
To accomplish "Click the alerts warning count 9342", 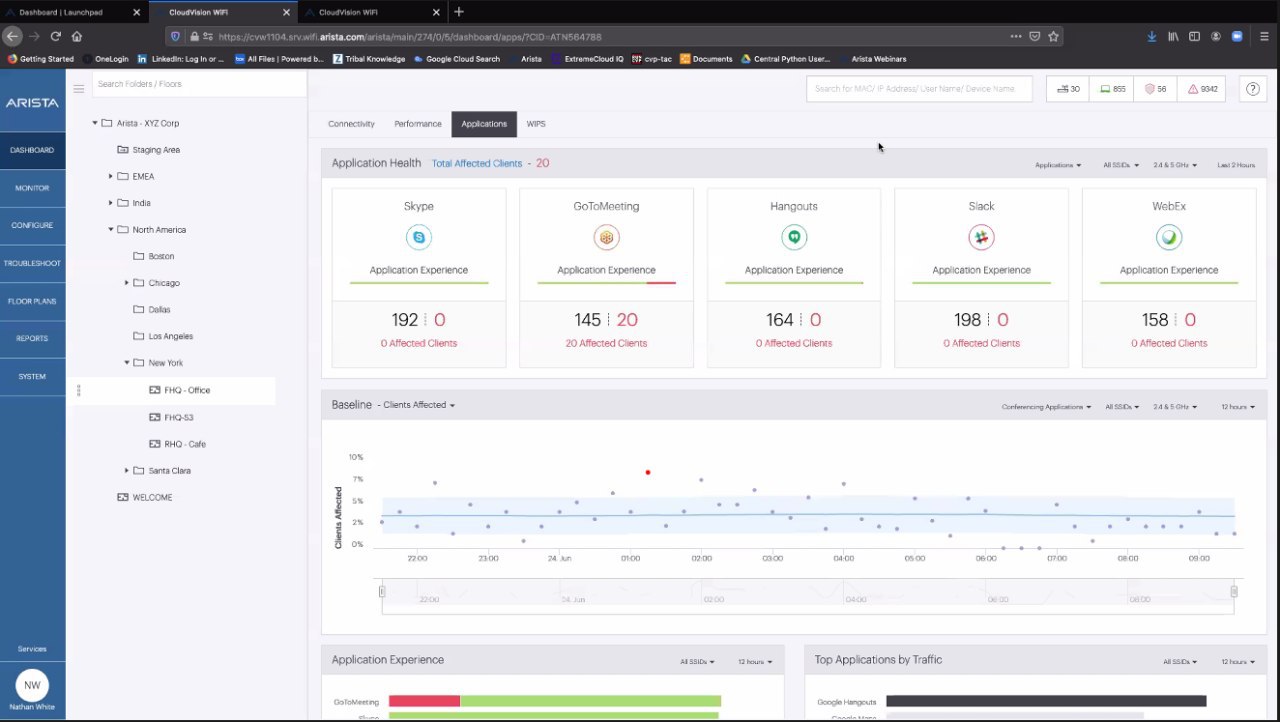I will (1202, 89).
